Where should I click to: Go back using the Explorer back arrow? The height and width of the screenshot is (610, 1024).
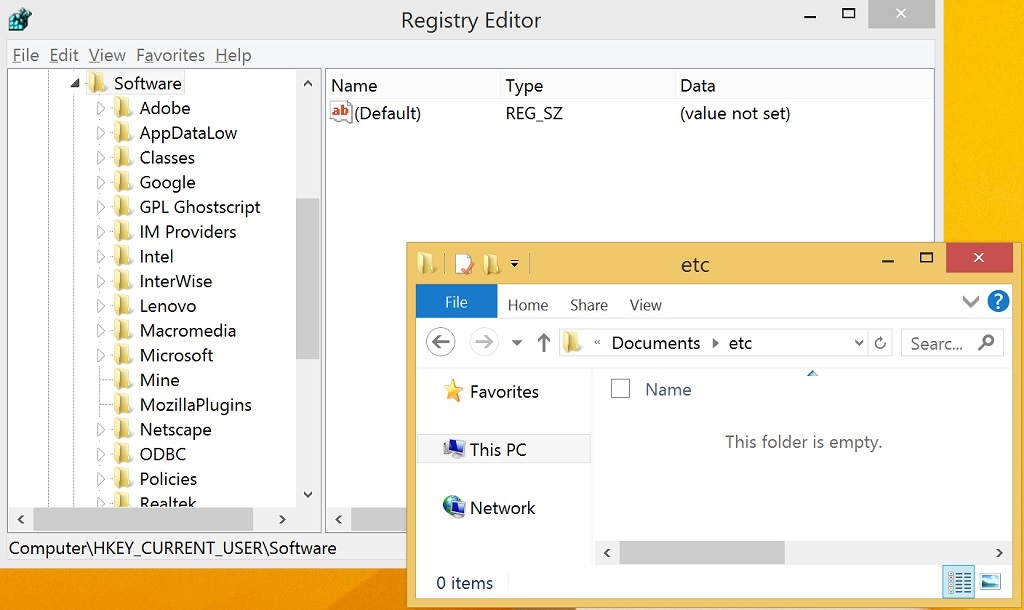[441, 342]
